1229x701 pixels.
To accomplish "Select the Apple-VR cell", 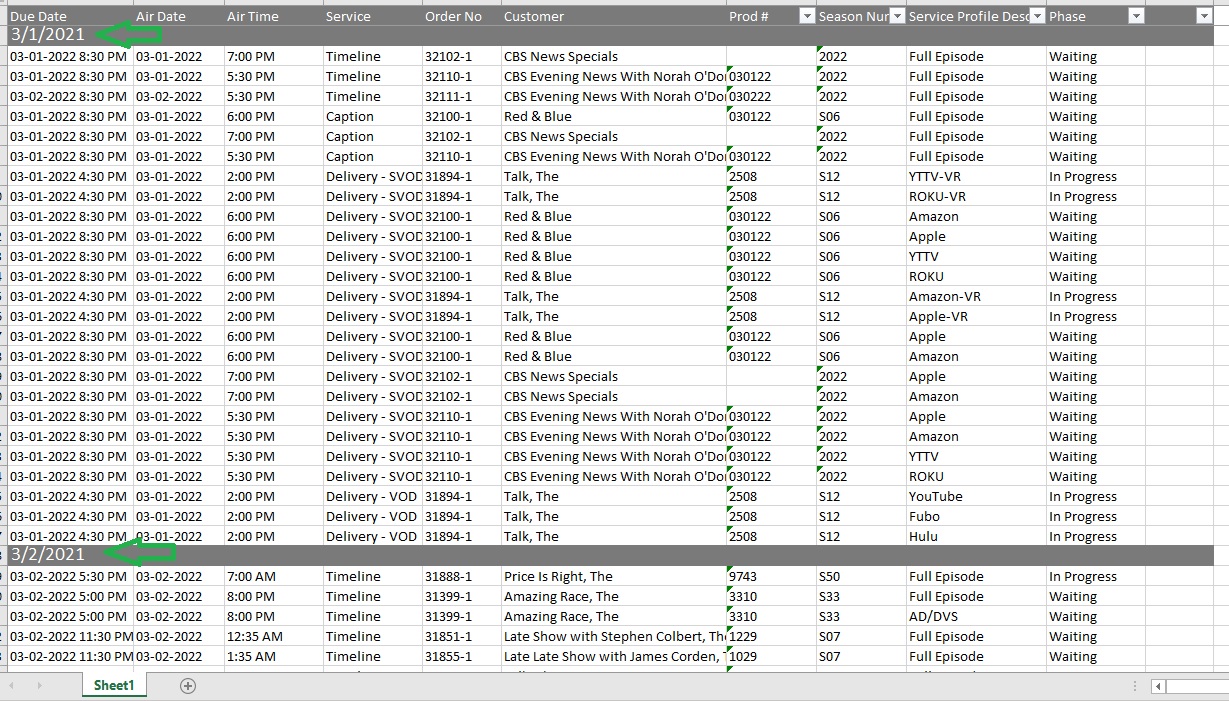I will (x=976, y=316).
